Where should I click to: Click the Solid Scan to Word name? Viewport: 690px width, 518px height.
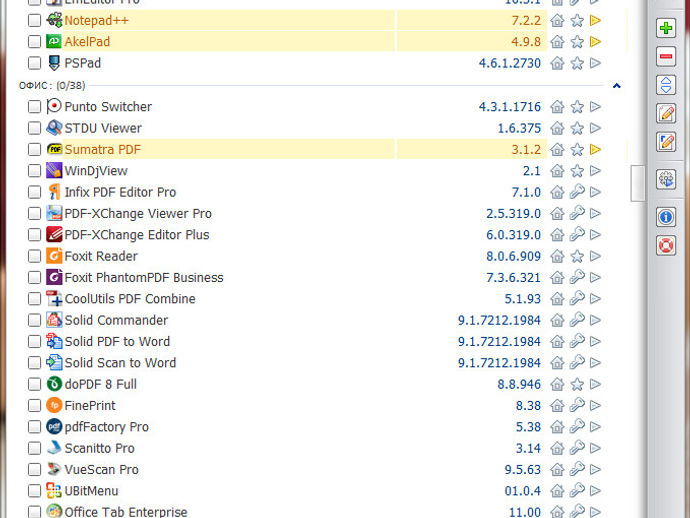point(120,363)
